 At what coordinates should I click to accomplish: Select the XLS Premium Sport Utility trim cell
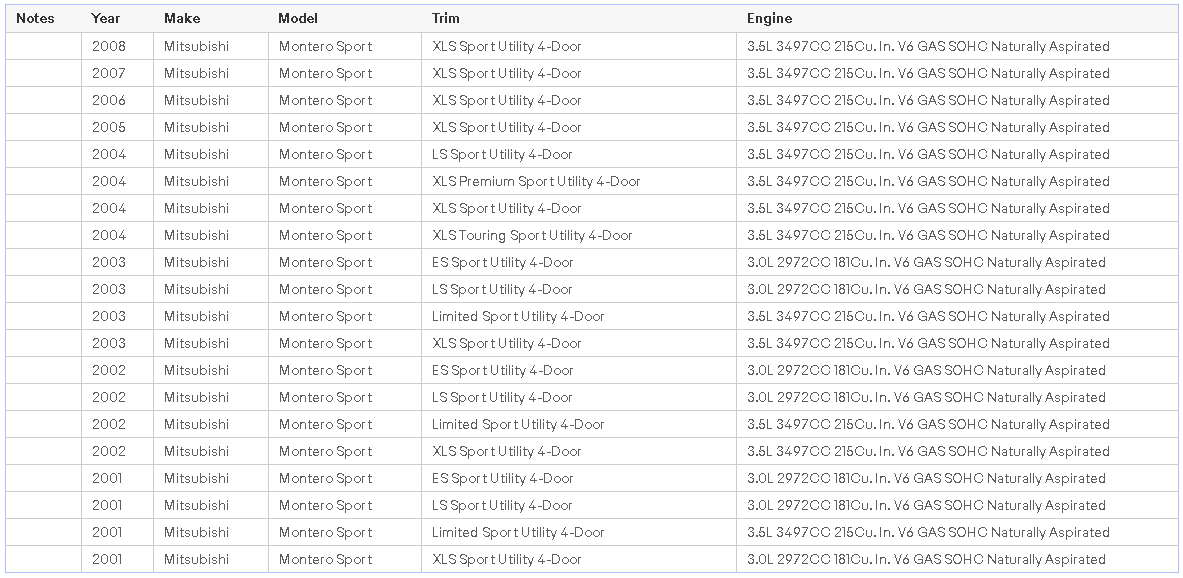tap(536, 181)
